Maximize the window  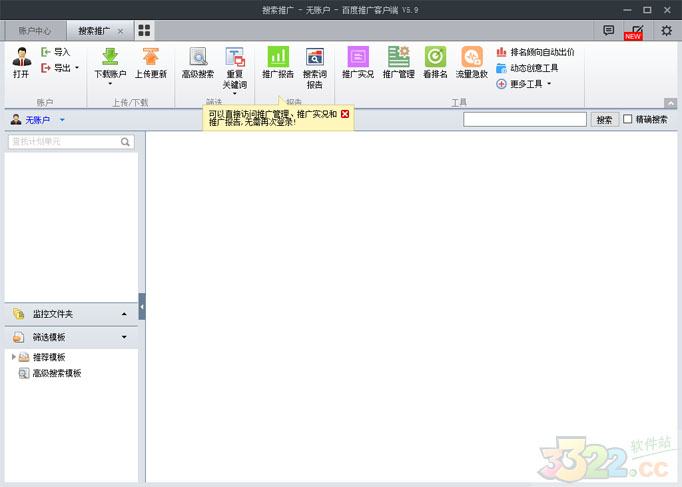[647, 10]
